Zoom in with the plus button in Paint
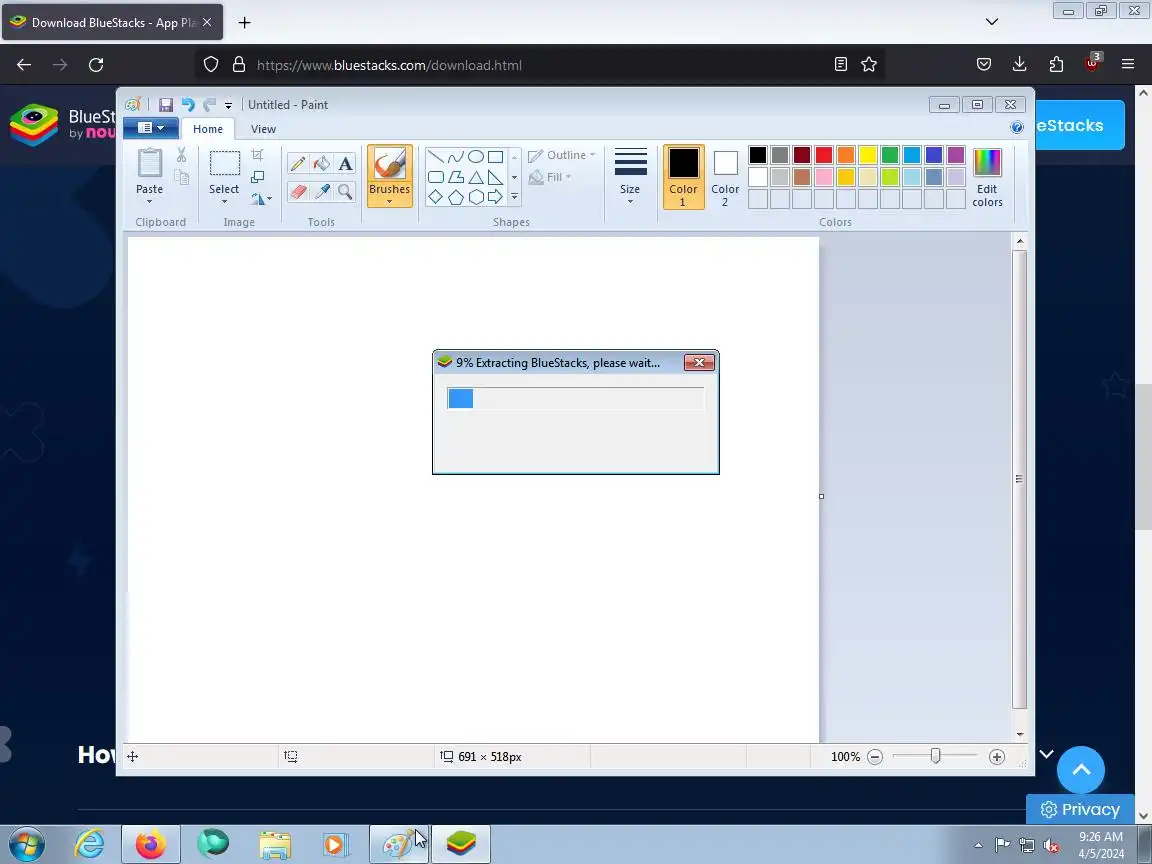Viewport: 1152px width, 864px height. (996, 757)
